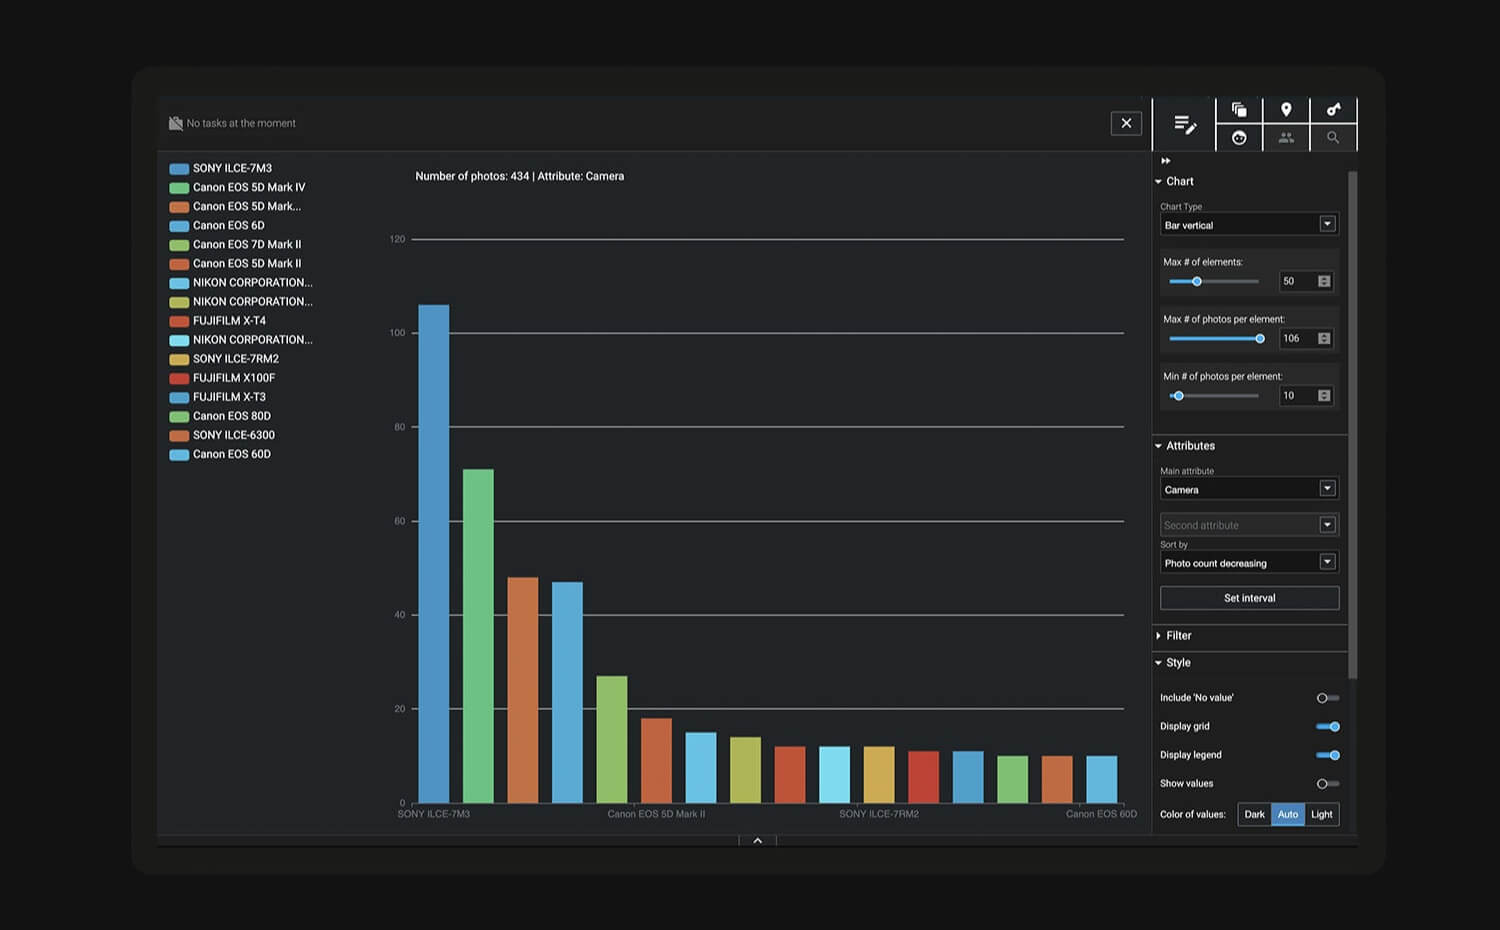
Task: Click the double-arrow collapse panel icon
Action: (1166, 161)
